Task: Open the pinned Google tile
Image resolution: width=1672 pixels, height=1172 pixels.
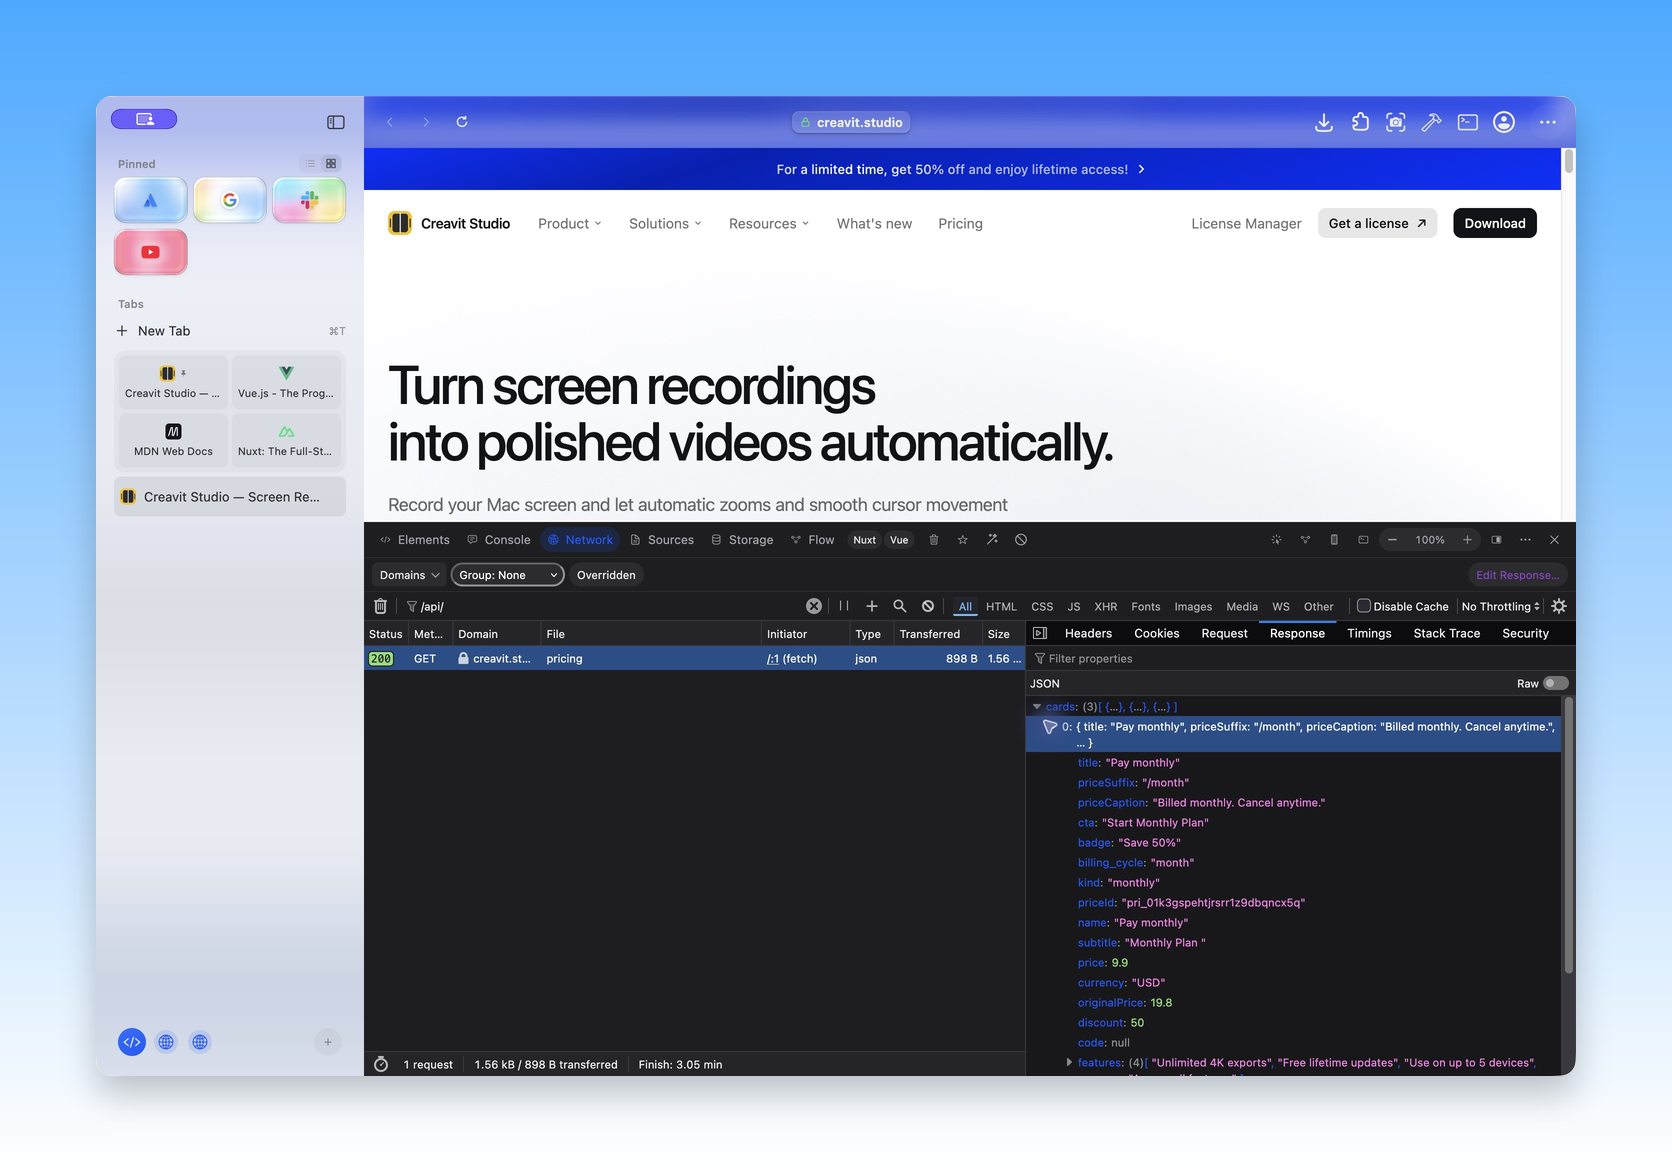Action: [230, 200]
